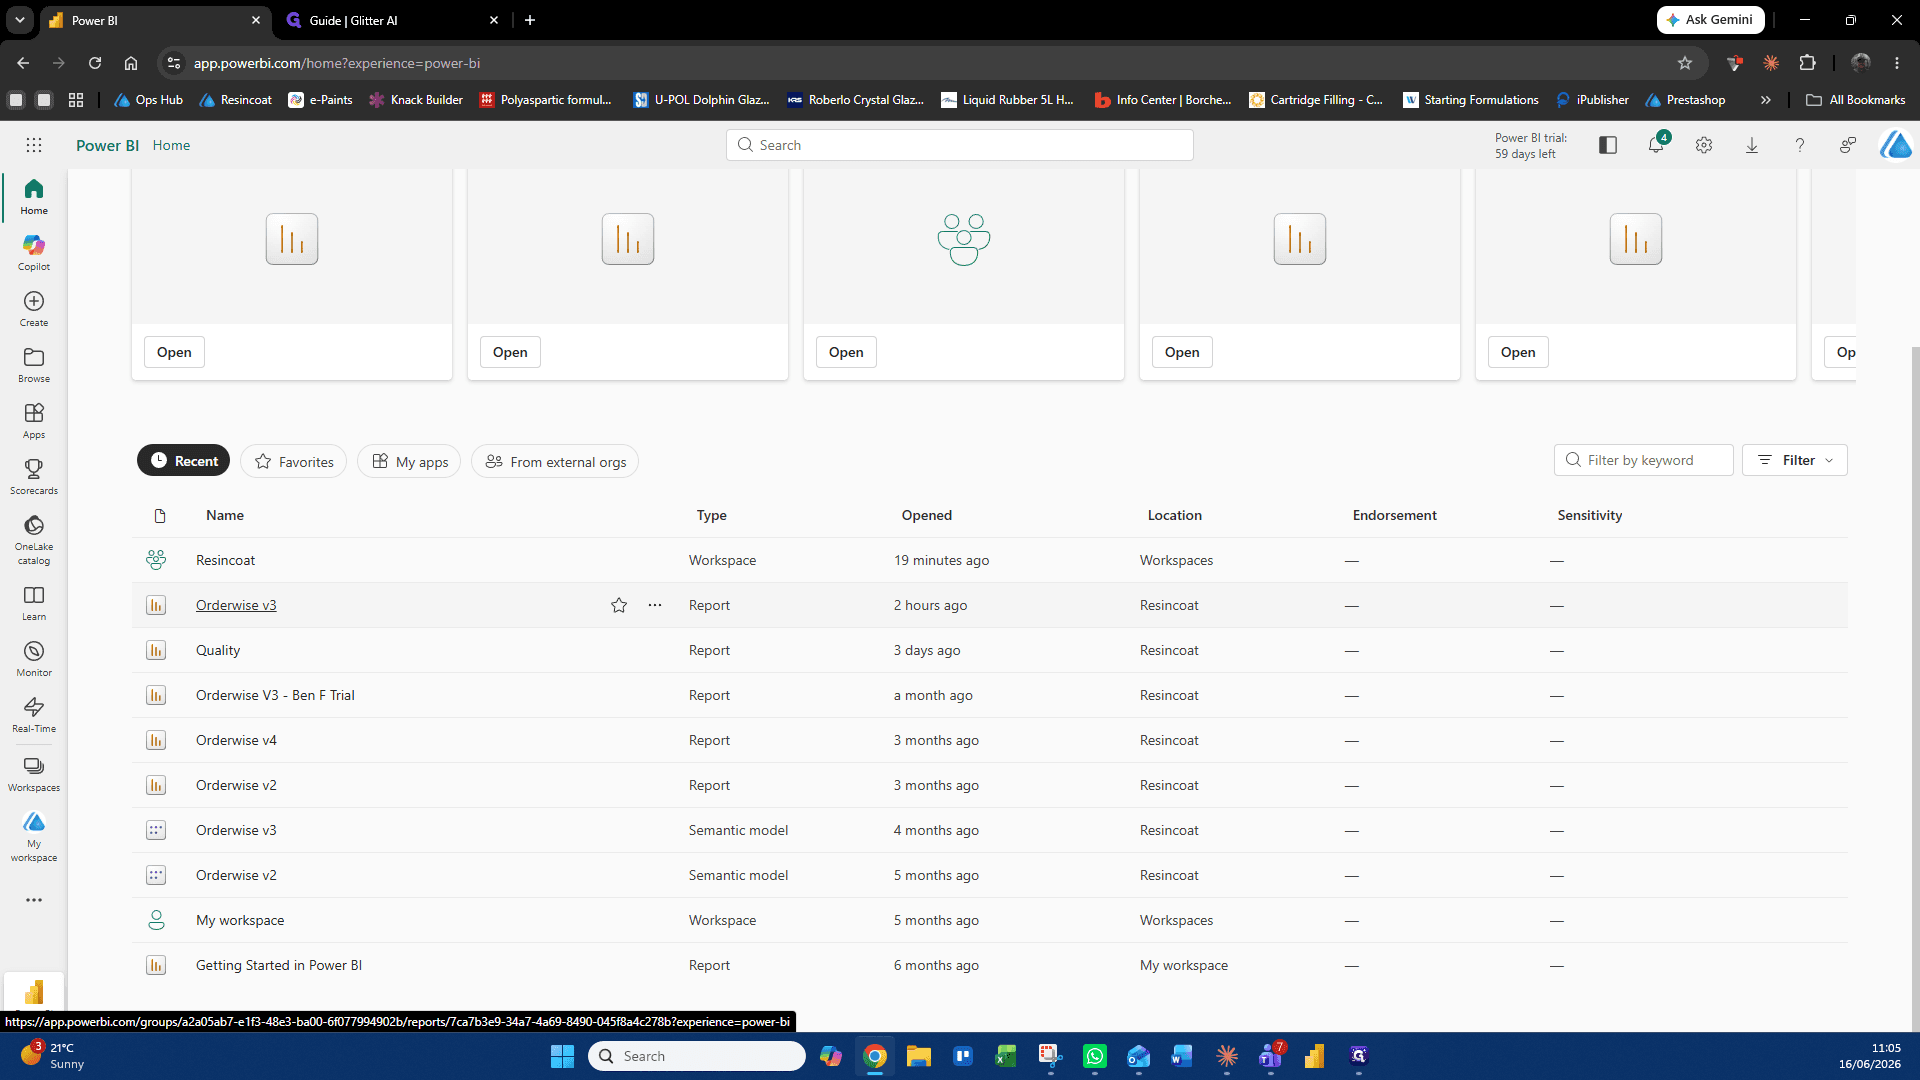Open the download menu icon
The image size is (1920, 1080).
[1752, 145]
